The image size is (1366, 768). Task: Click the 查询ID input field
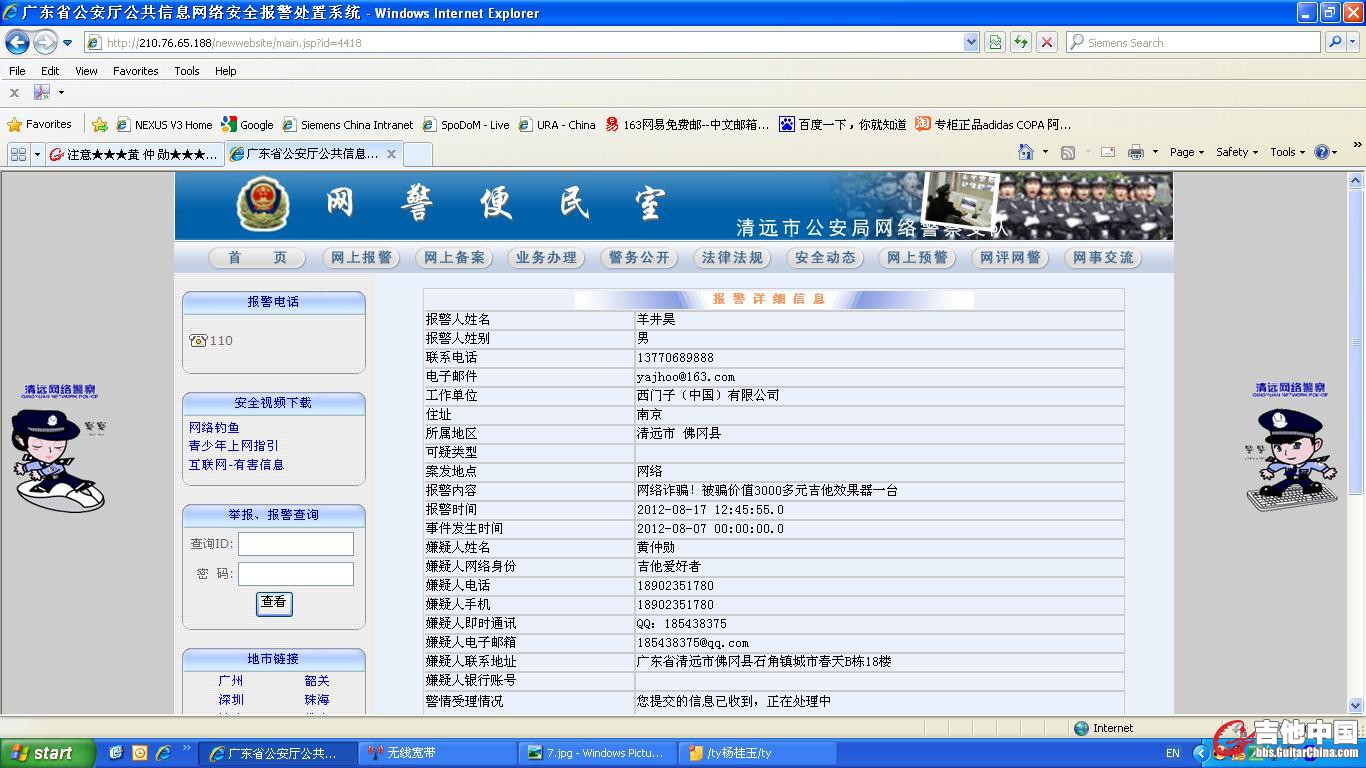(295, 544)
